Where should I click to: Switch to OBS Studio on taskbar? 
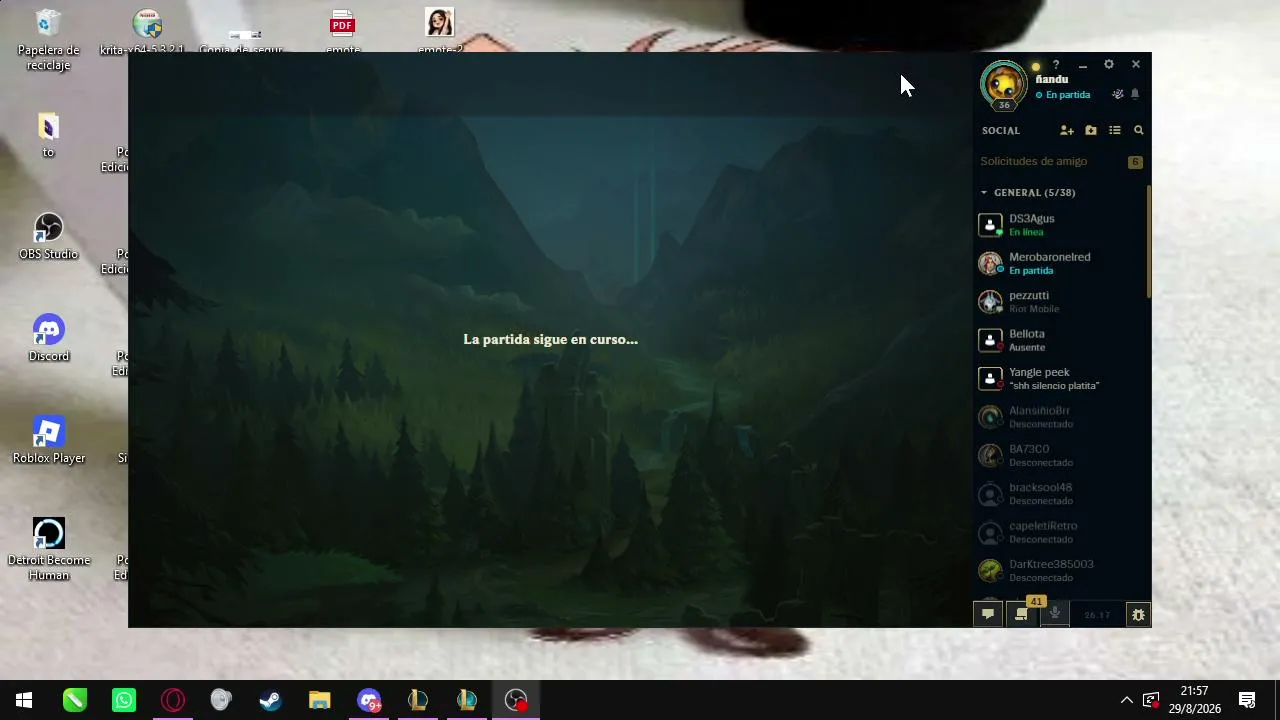[516, 700]
